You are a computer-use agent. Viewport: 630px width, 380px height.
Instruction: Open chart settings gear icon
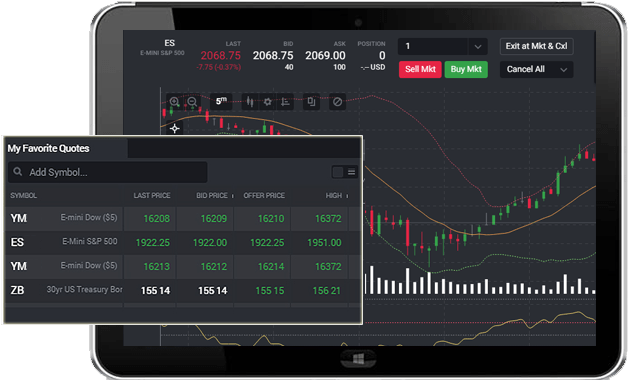pos(268,102)
